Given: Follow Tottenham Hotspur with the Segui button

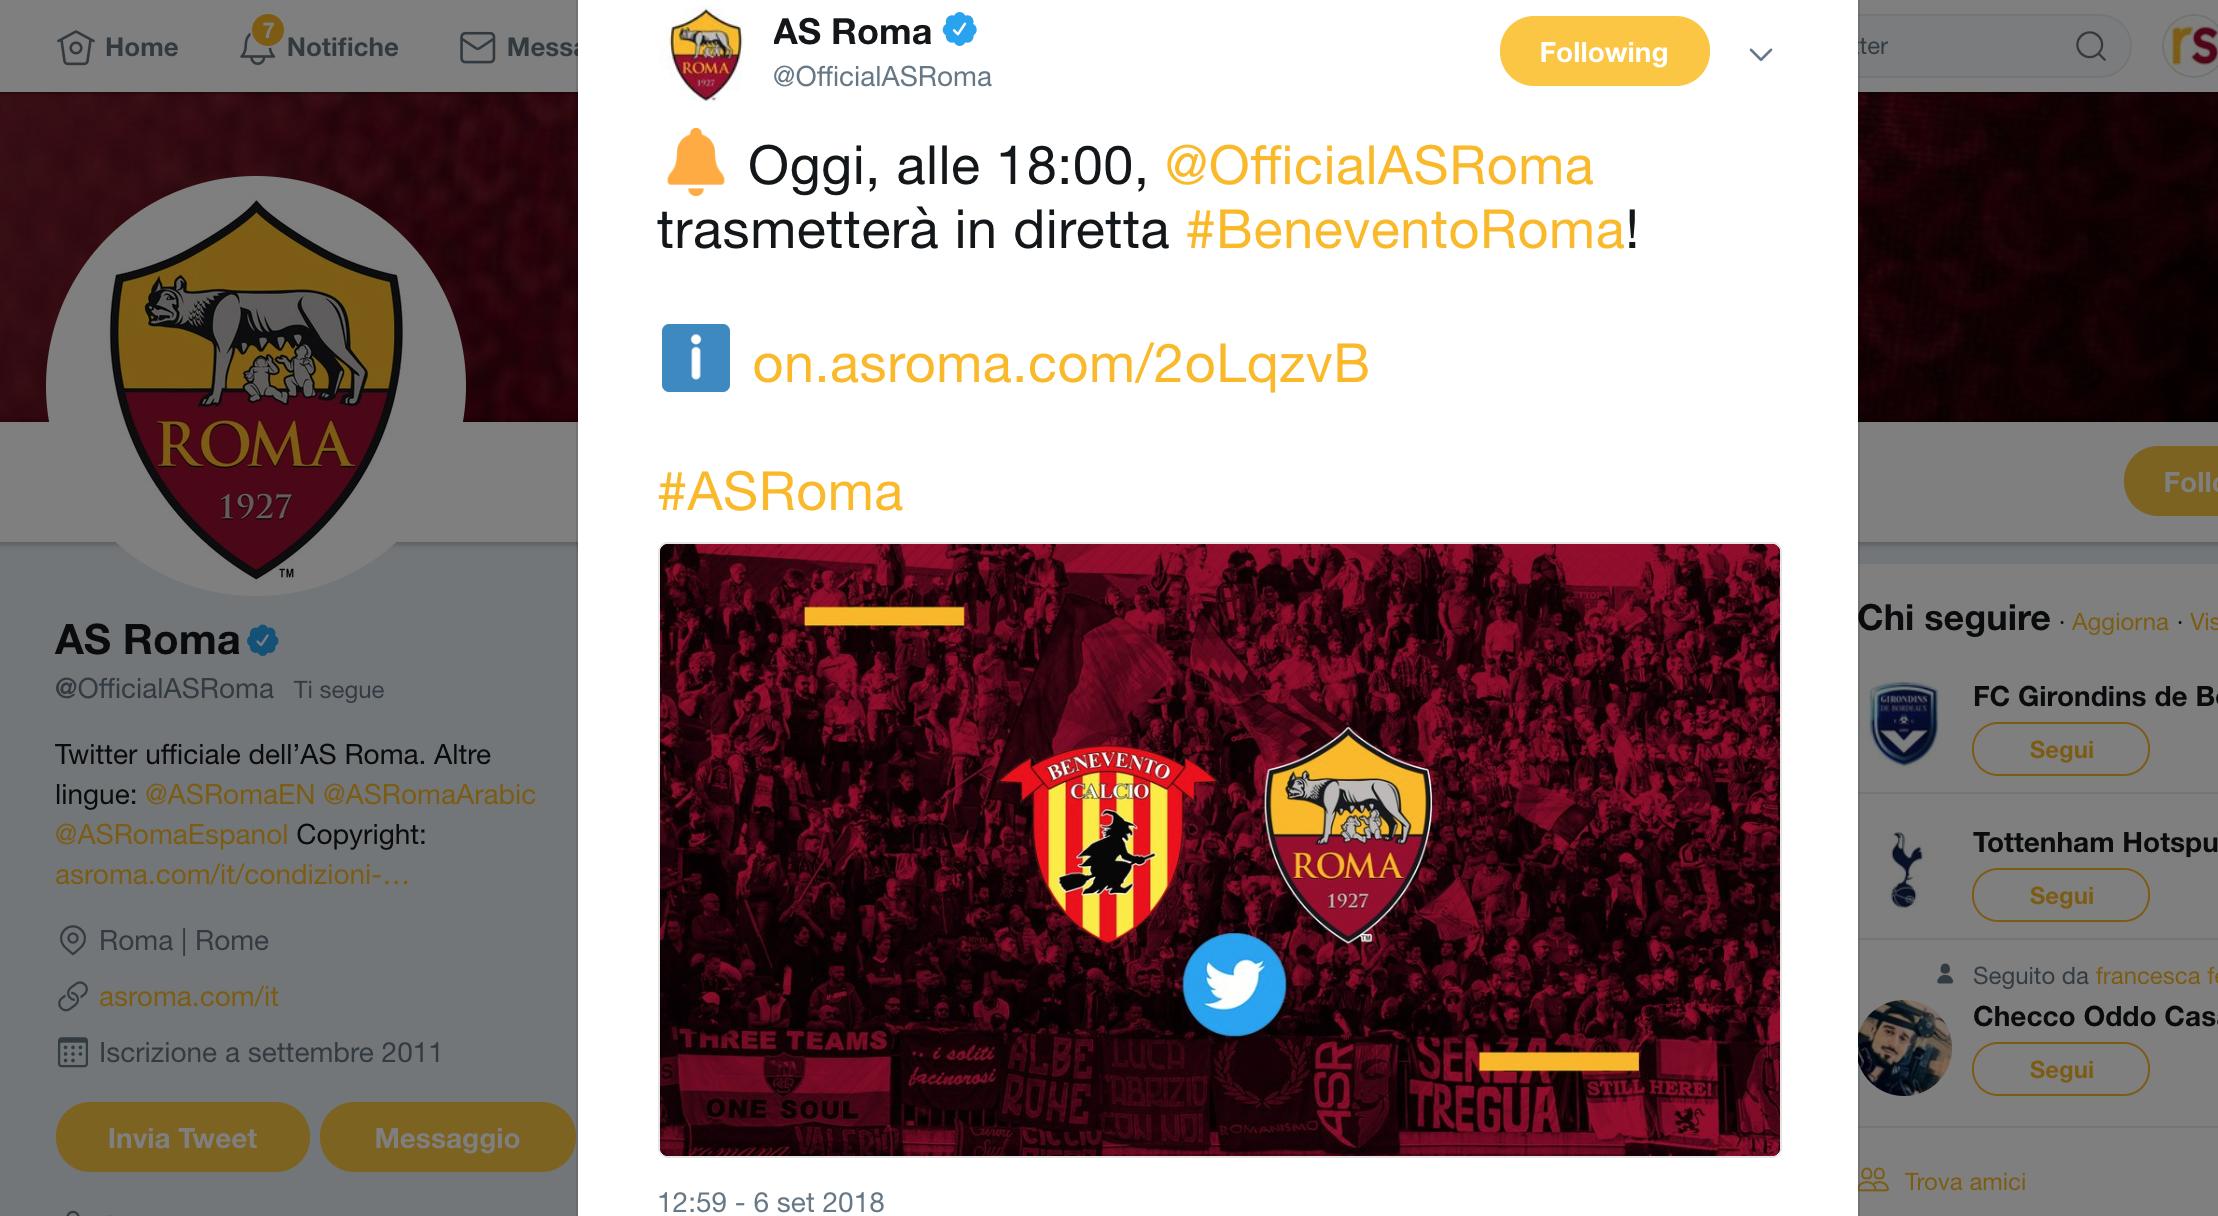Looking at the screenshot, I should [x=2060, y=895].
